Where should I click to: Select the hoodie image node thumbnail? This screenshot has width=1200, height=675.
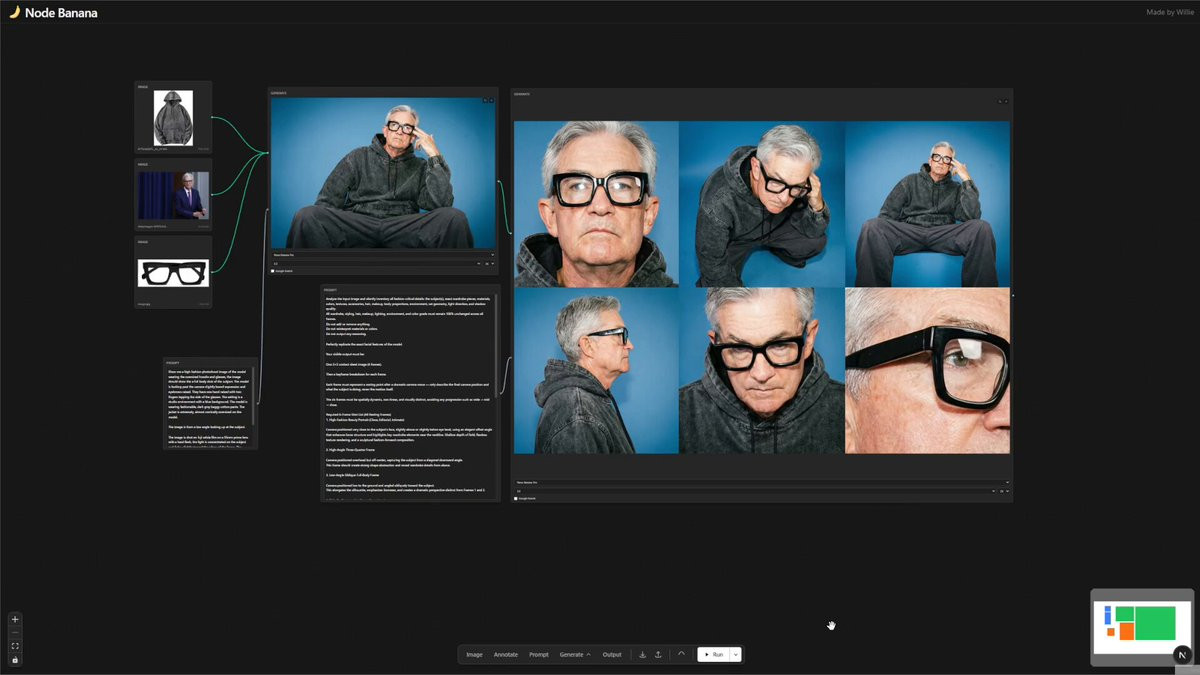(x=173, y=117)
